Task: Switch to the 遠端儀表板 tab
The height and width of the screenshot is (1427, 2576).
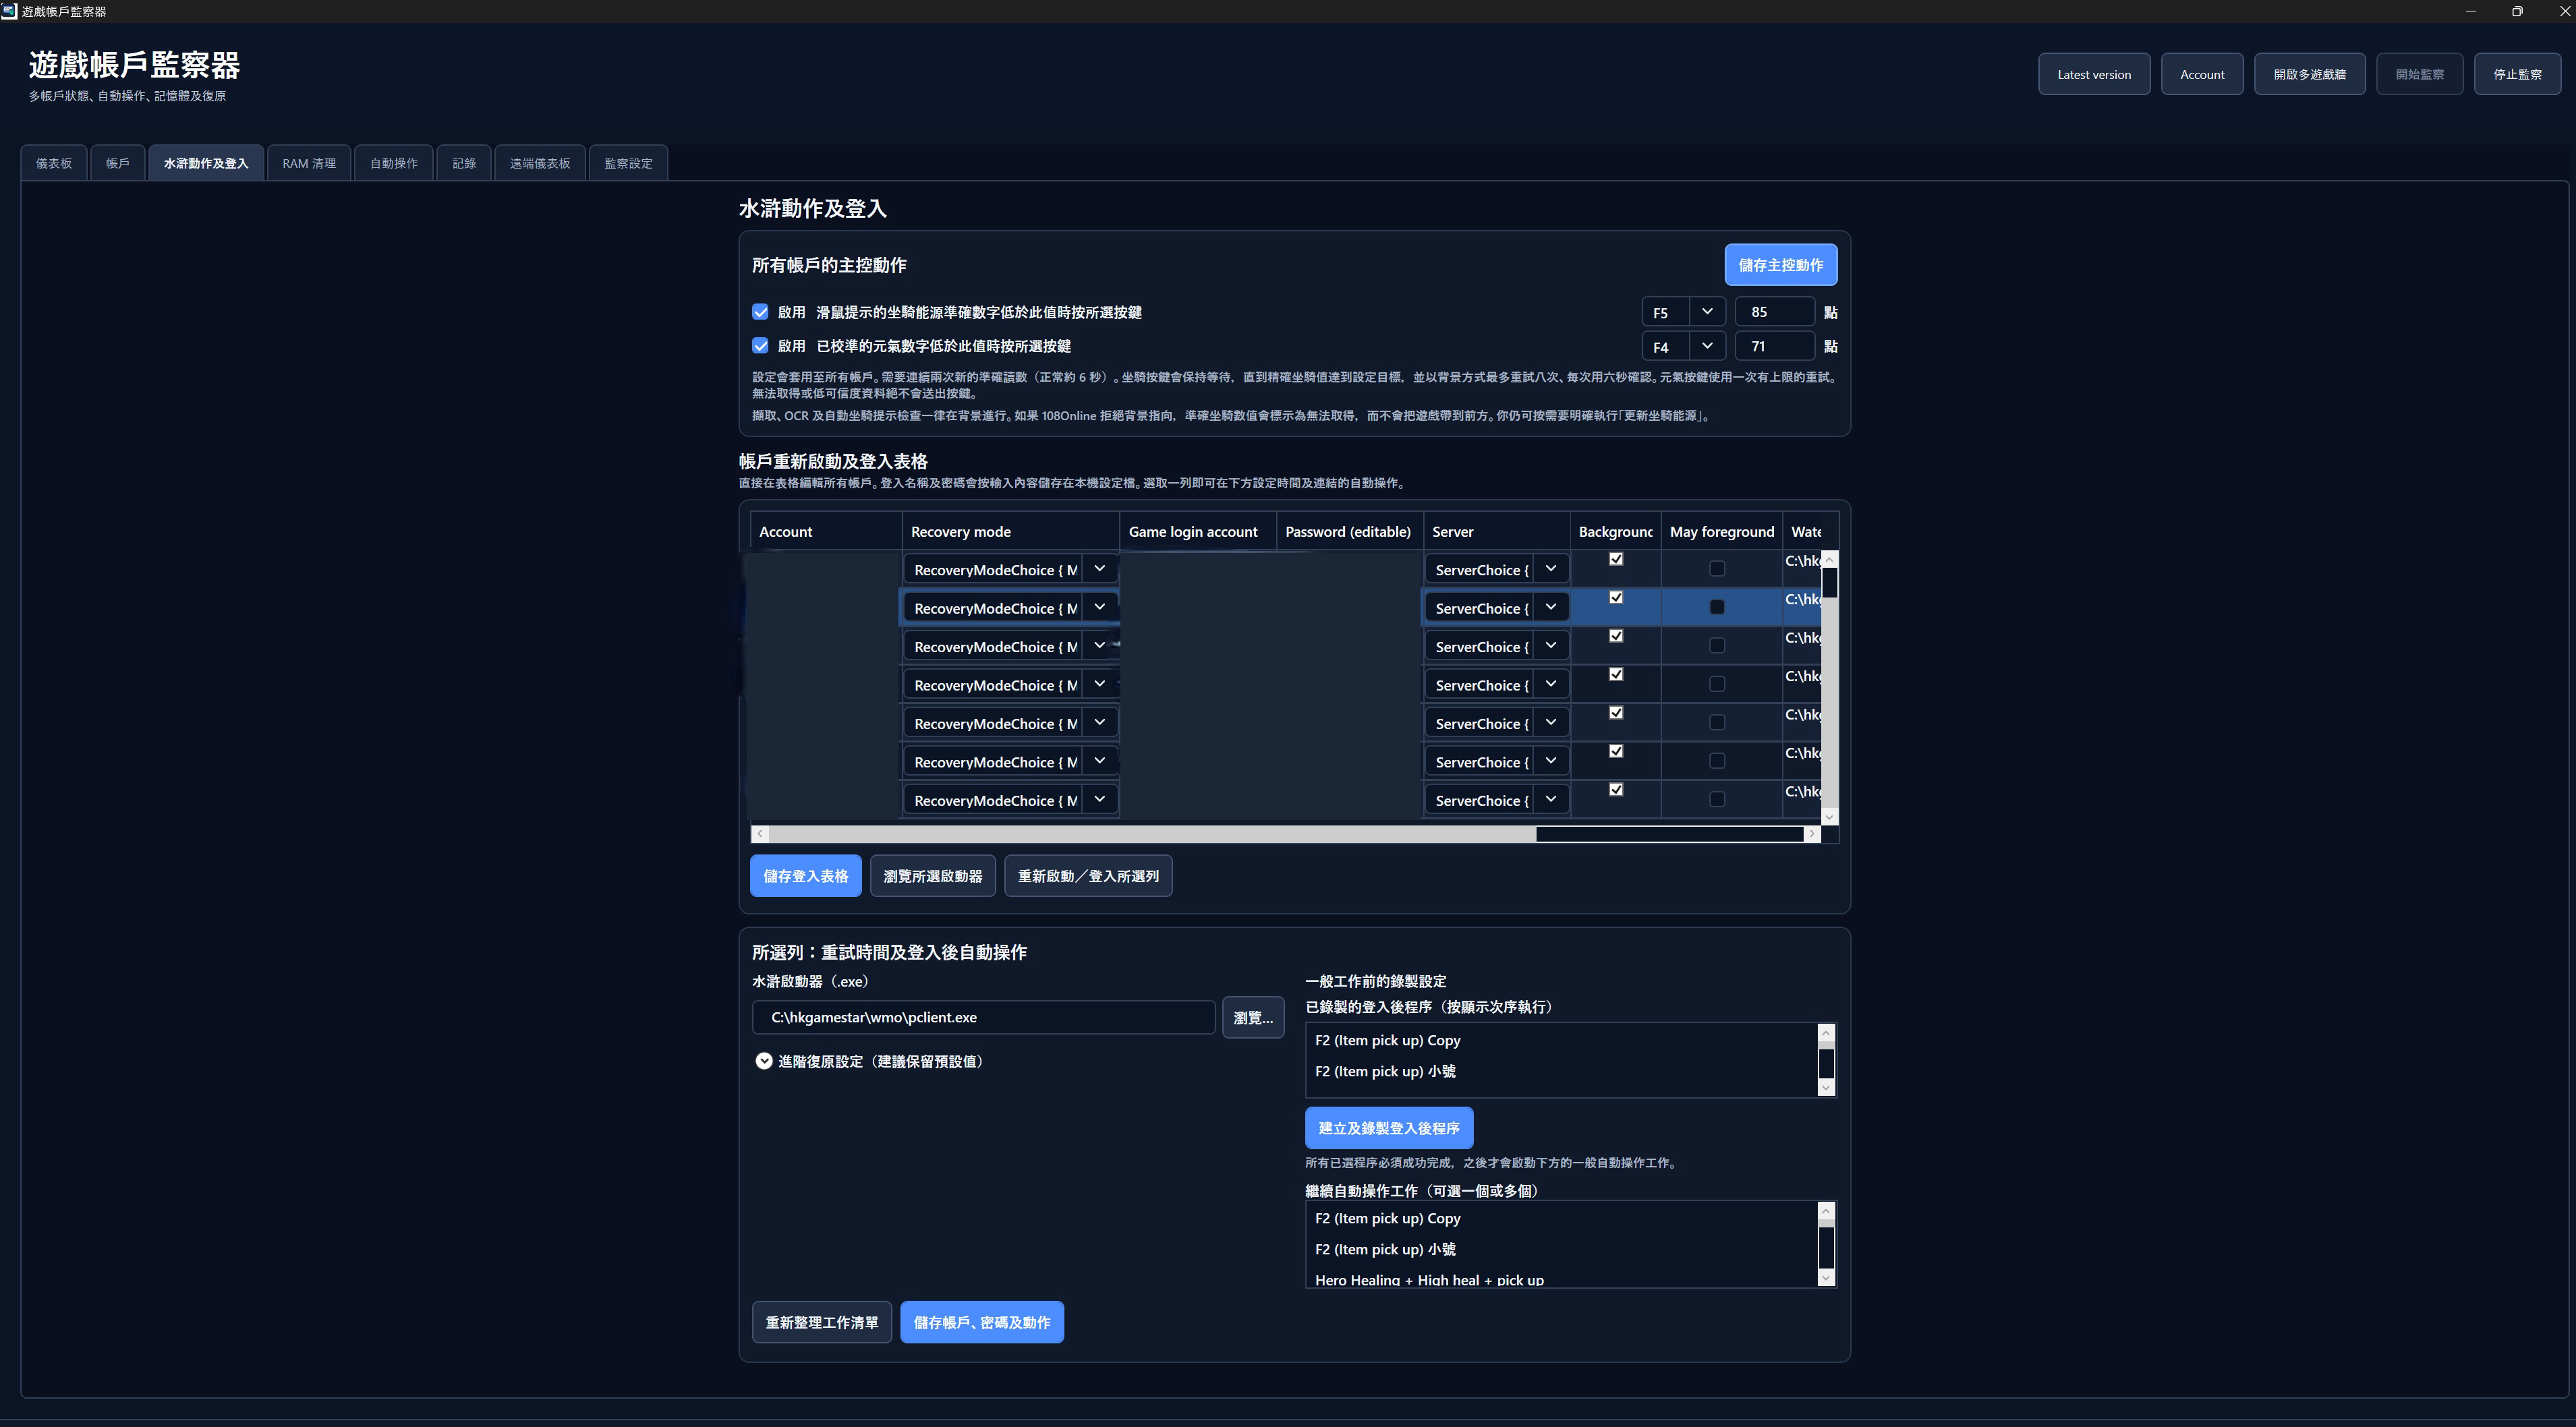Action: click(540, 163)
